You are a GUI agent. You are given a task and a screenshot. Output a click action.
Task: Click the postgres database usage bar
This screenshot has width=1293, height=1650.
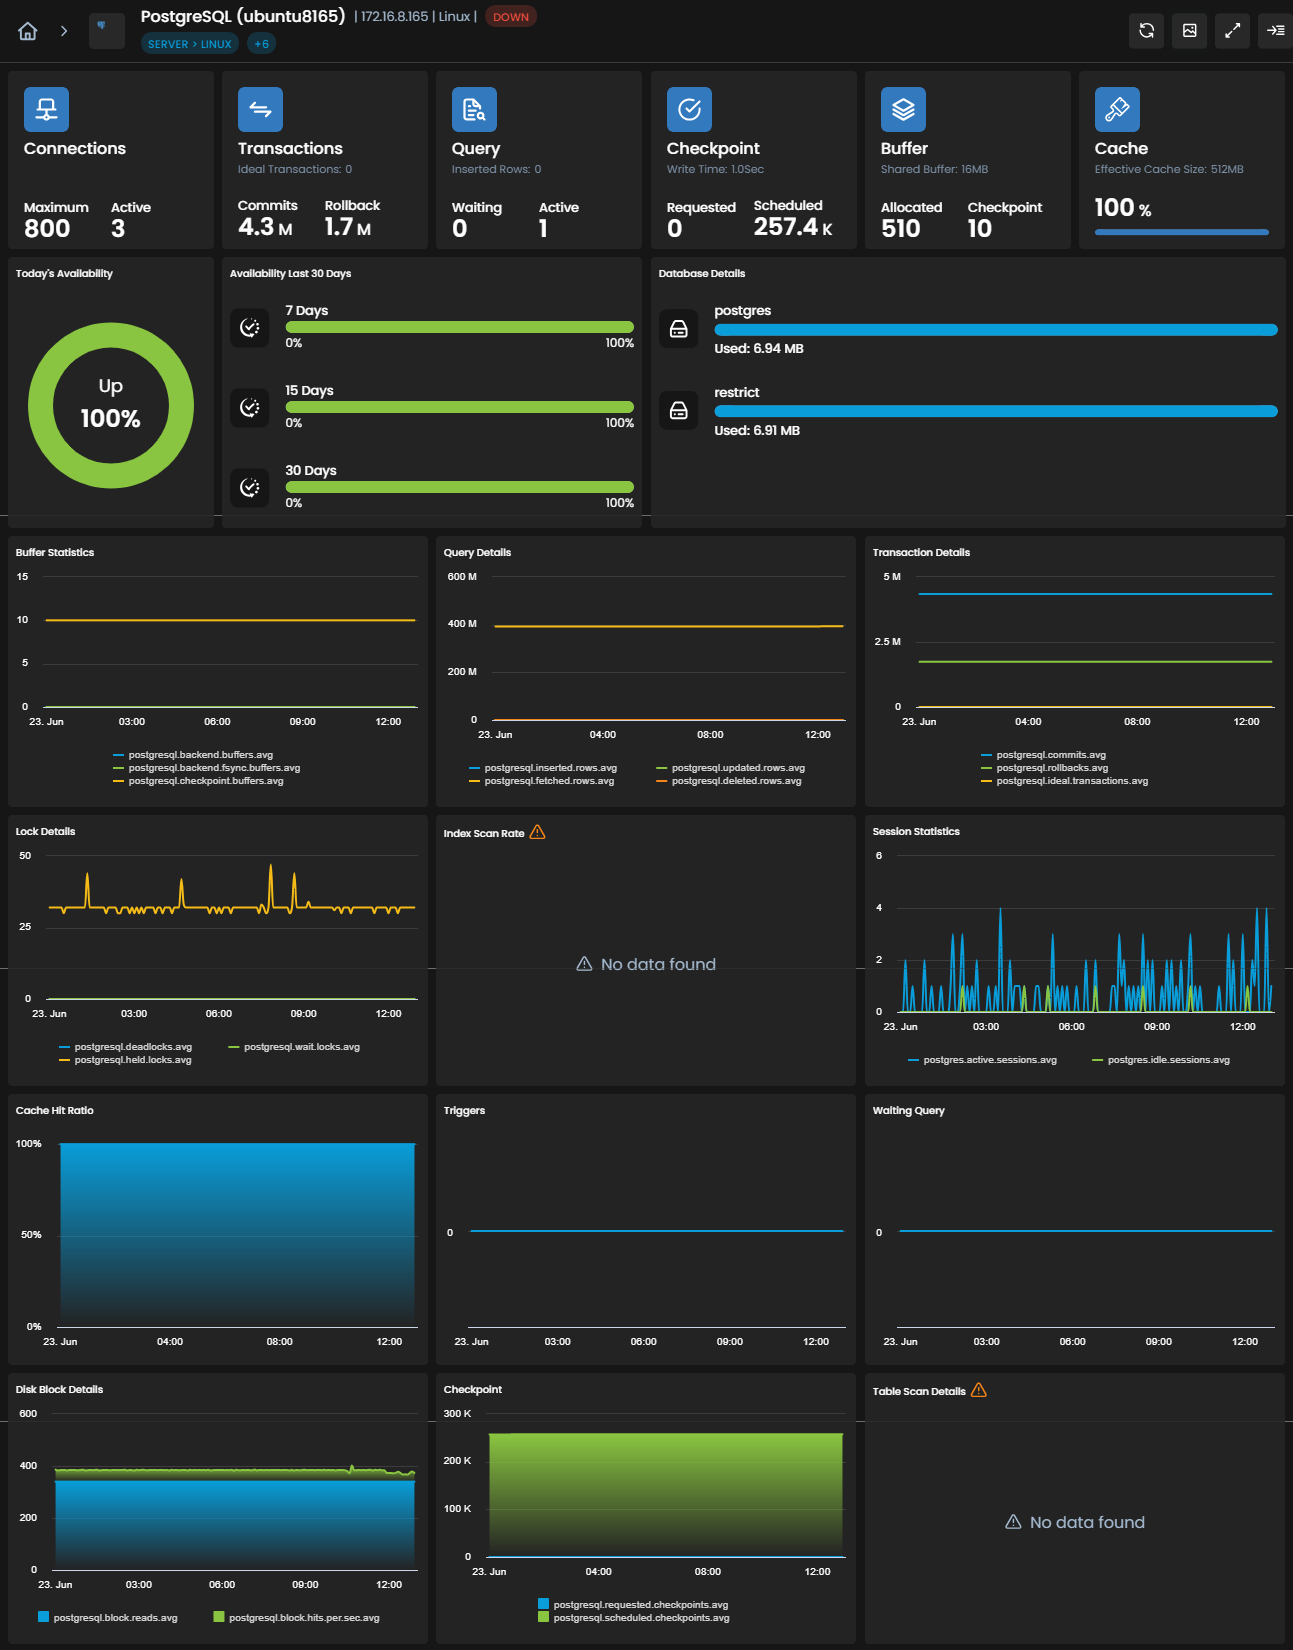point(996,330)
